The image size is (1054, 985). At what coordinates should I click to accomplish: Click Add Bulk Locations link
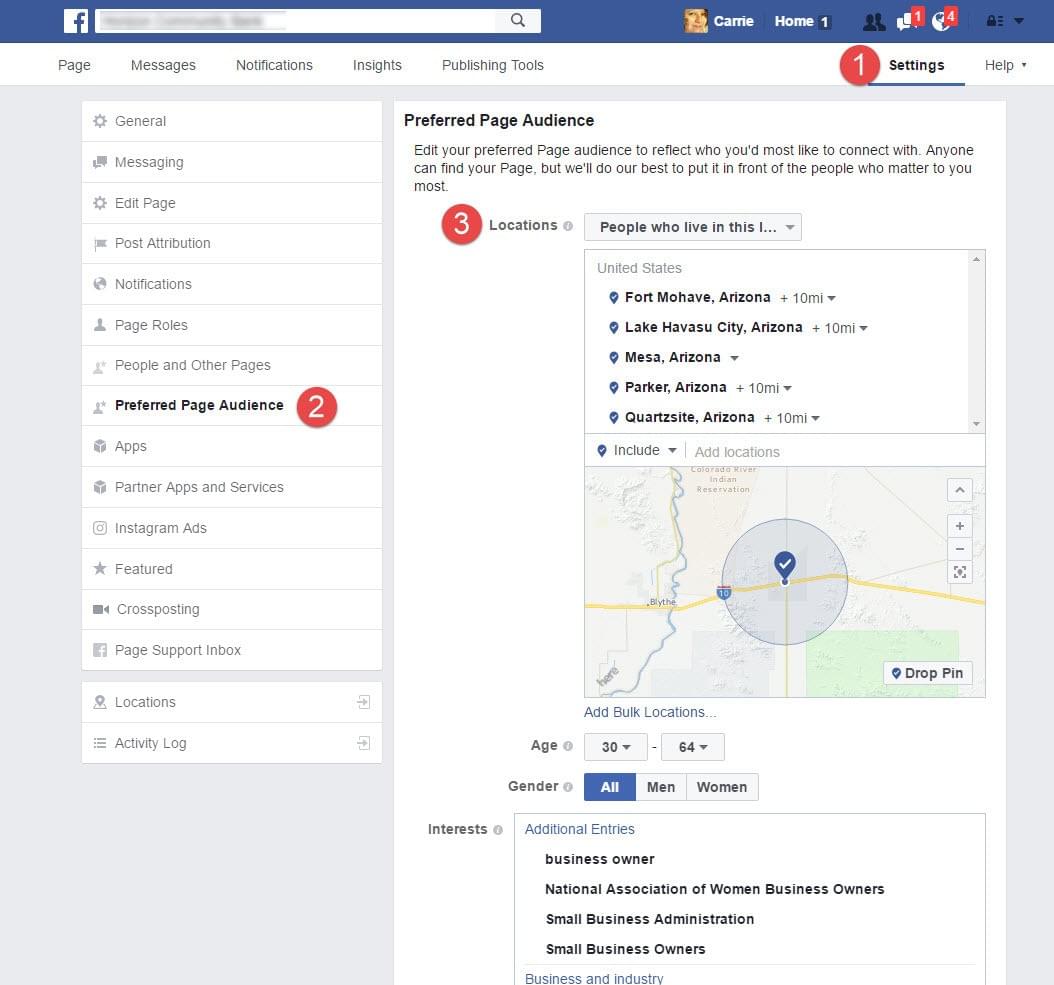coord(650,712)
